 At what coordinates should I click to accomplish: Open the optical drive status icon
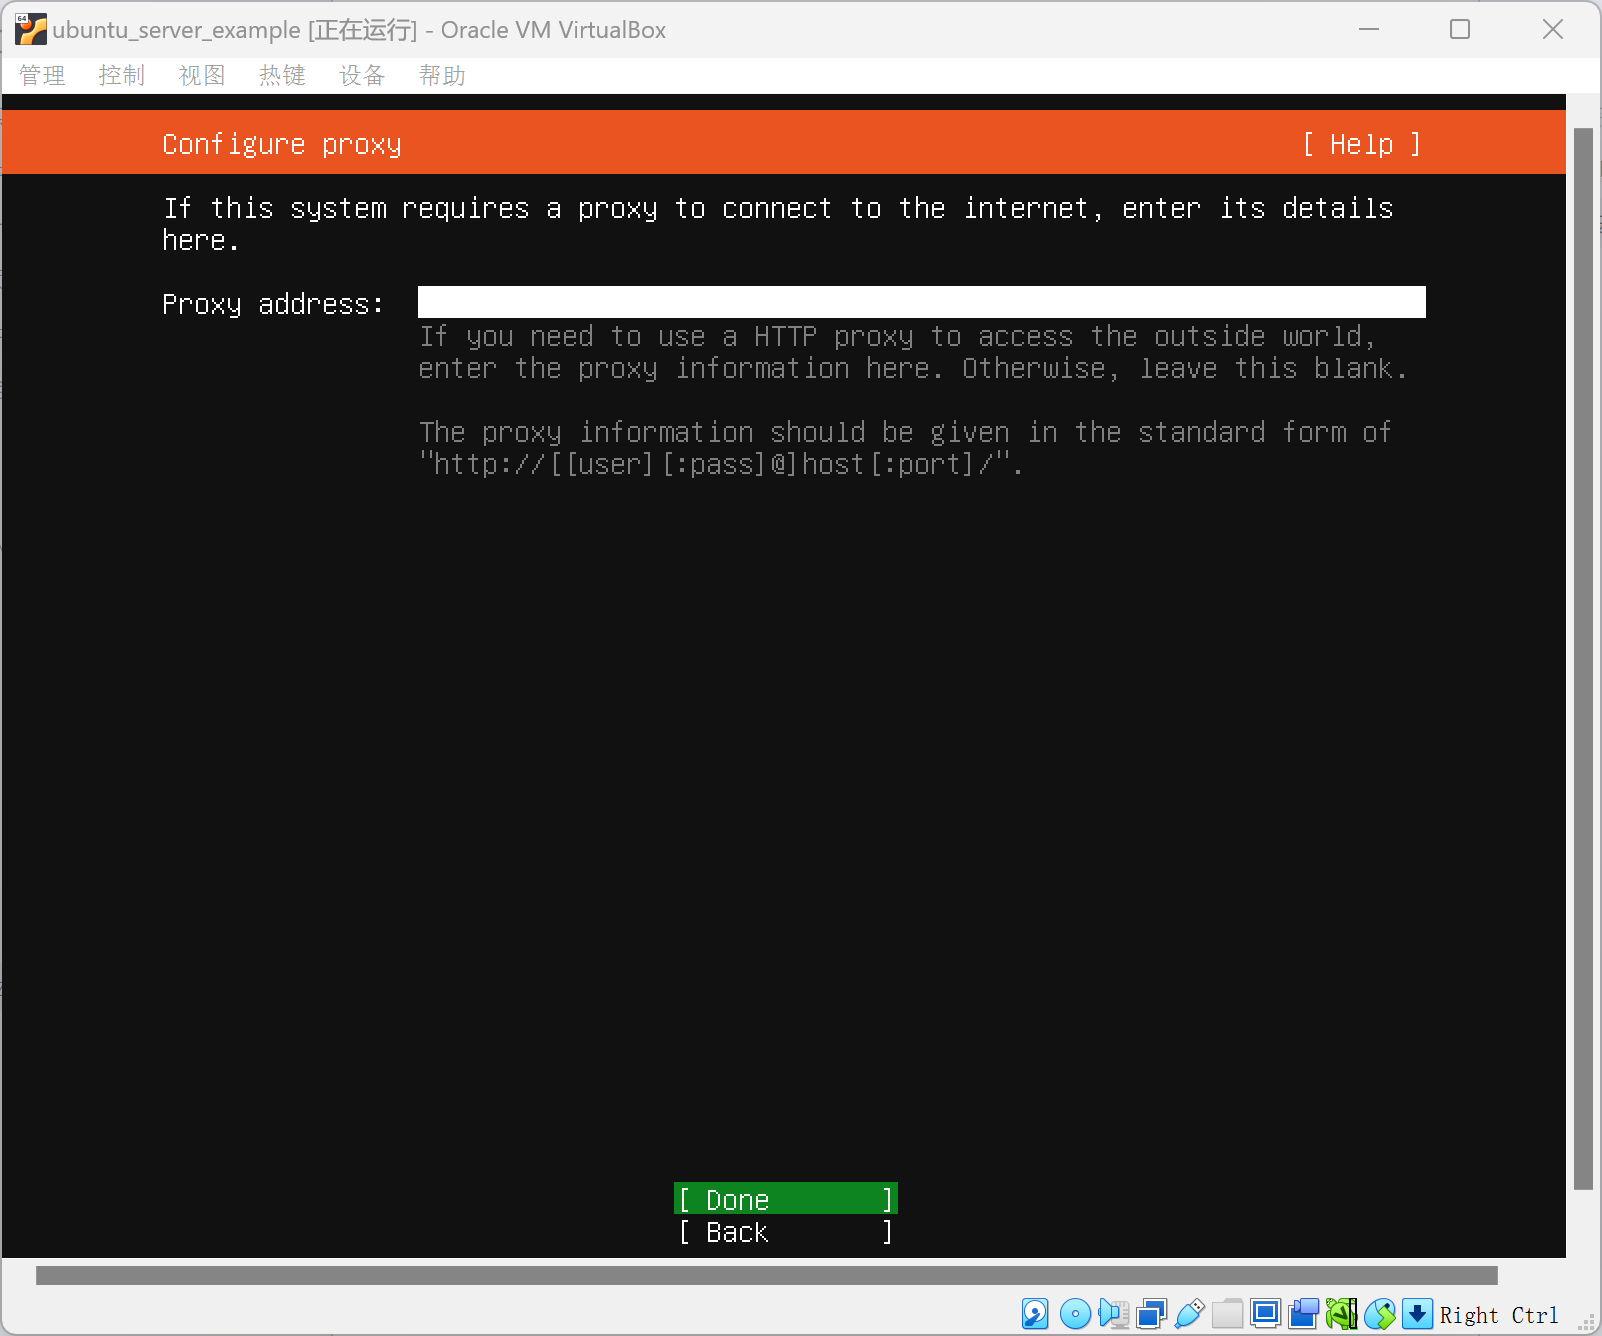point(1075,1313)
